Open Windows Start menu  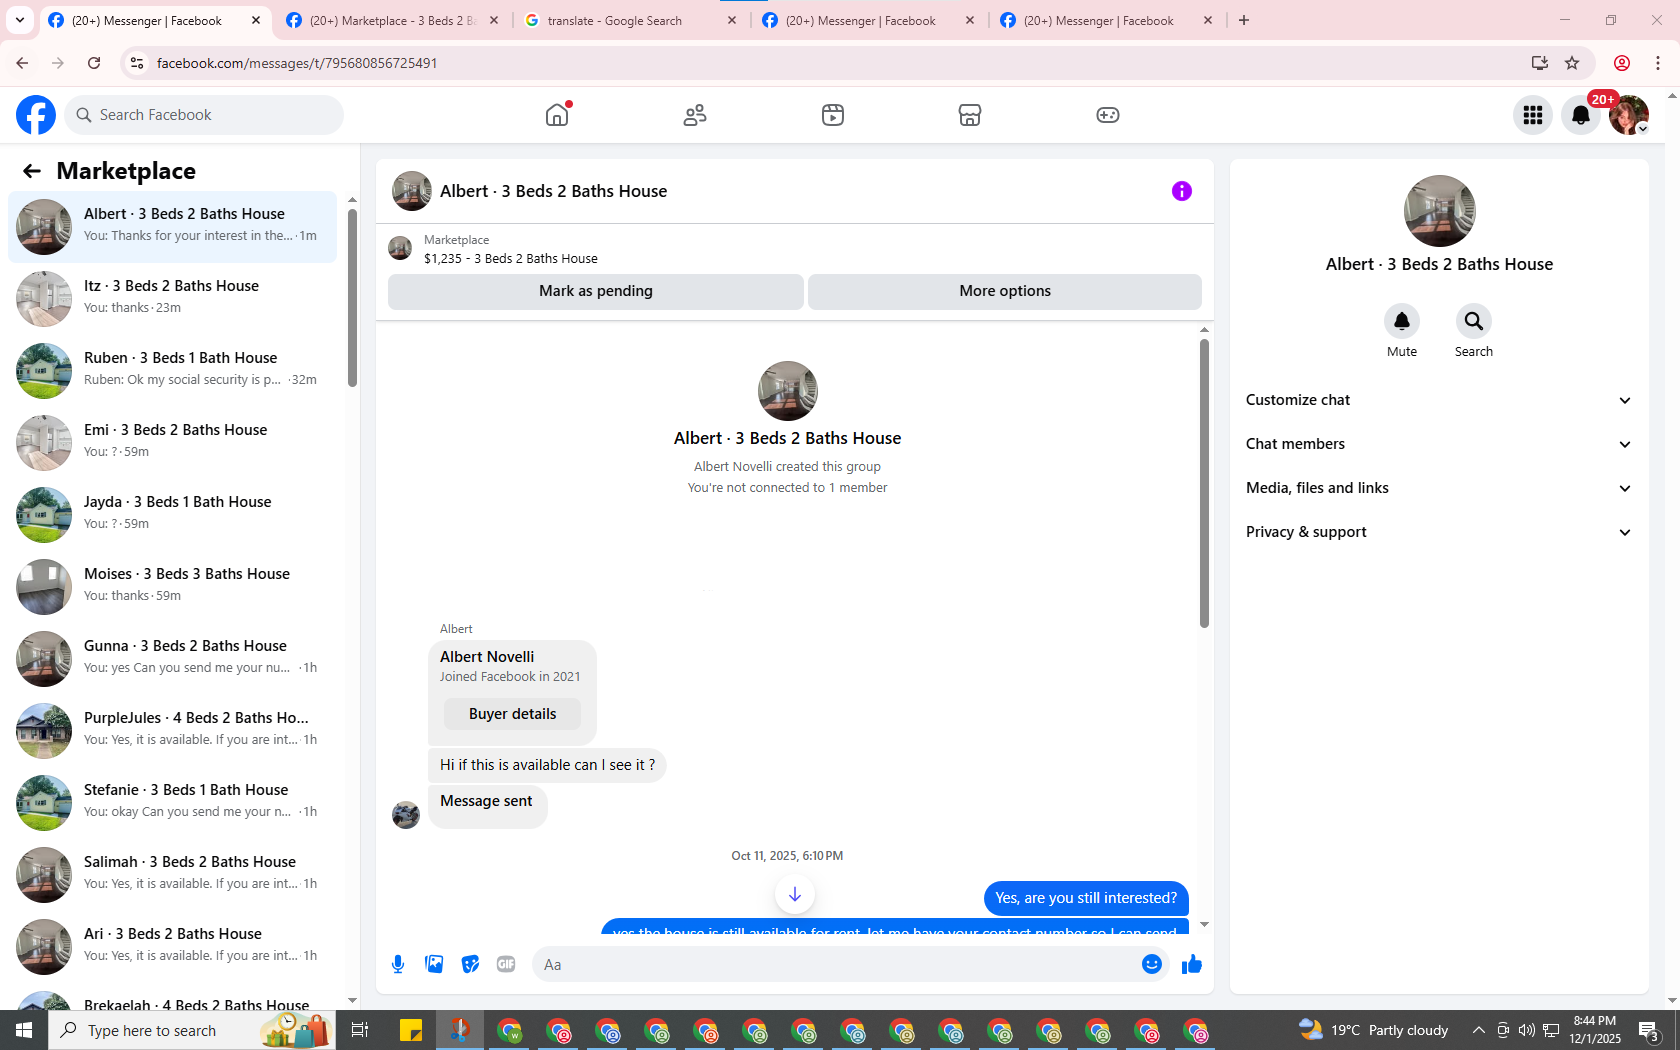tap(24, 1030)
